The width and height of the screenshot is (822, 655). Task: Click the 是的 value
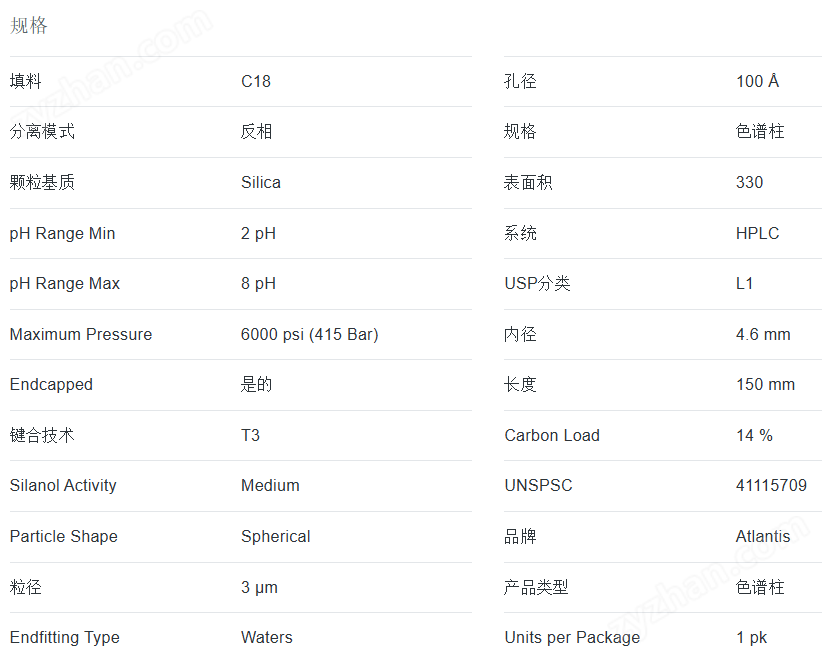(256, 384)
